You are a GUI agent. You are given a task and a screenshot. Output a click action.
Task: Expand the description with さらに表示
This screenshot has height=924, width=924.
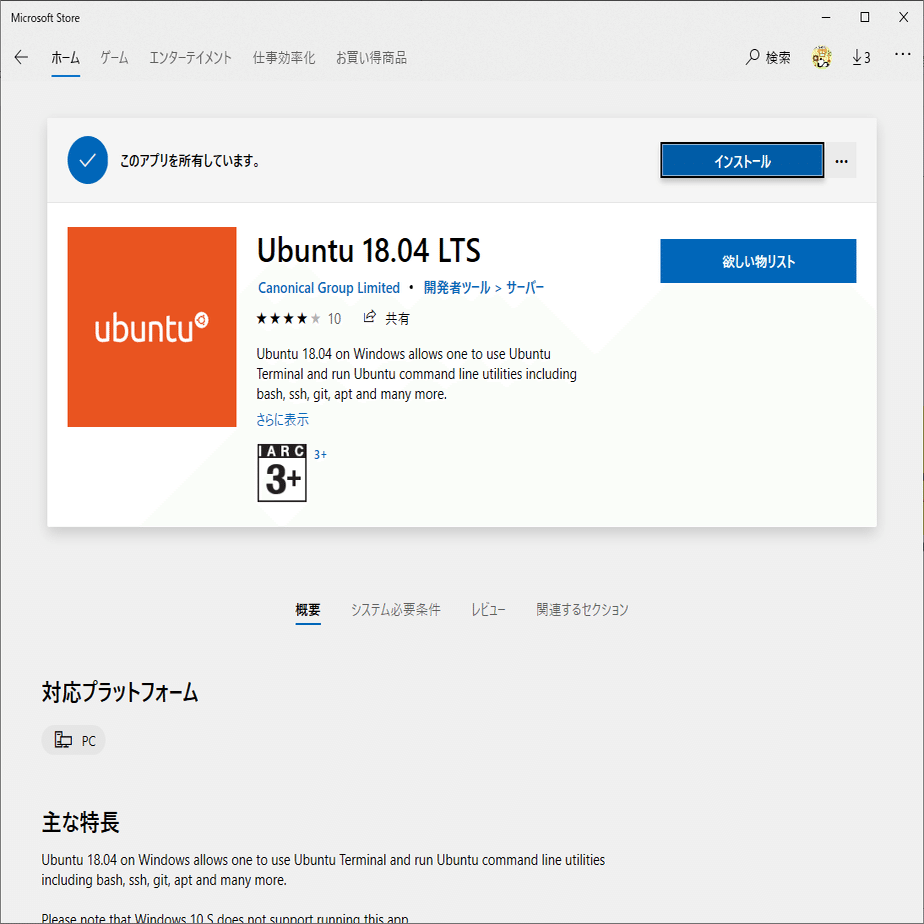(x=282, y=419)
